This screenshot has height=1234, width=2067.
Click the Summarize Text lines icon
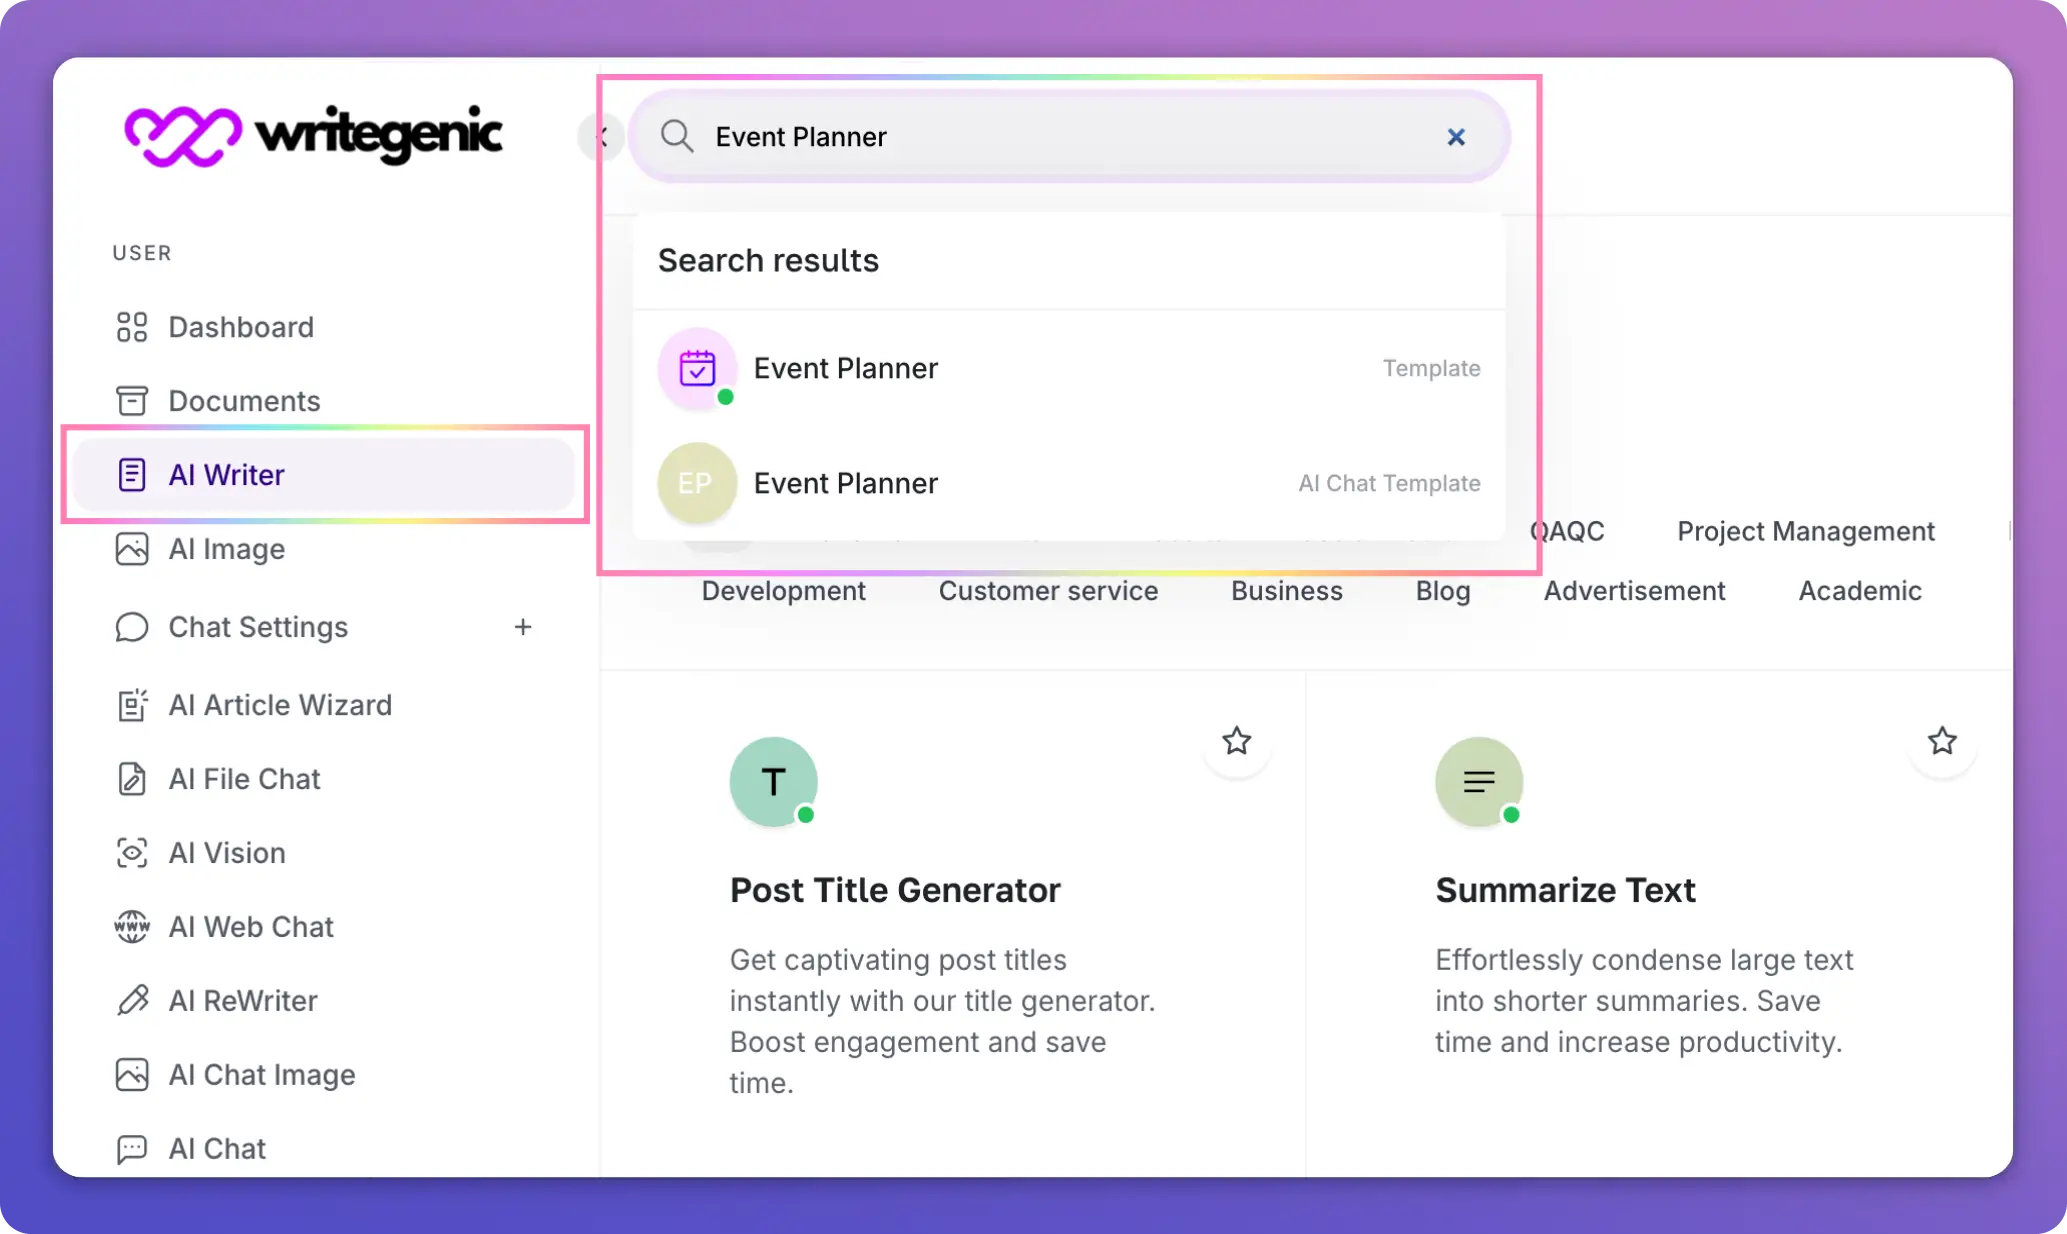(1479, 781)
